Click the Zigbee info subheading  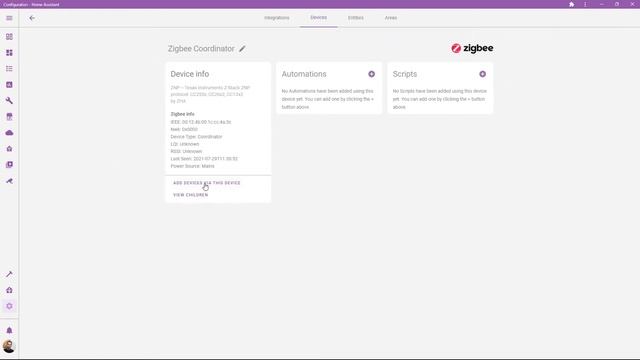(x=182, y=114)
